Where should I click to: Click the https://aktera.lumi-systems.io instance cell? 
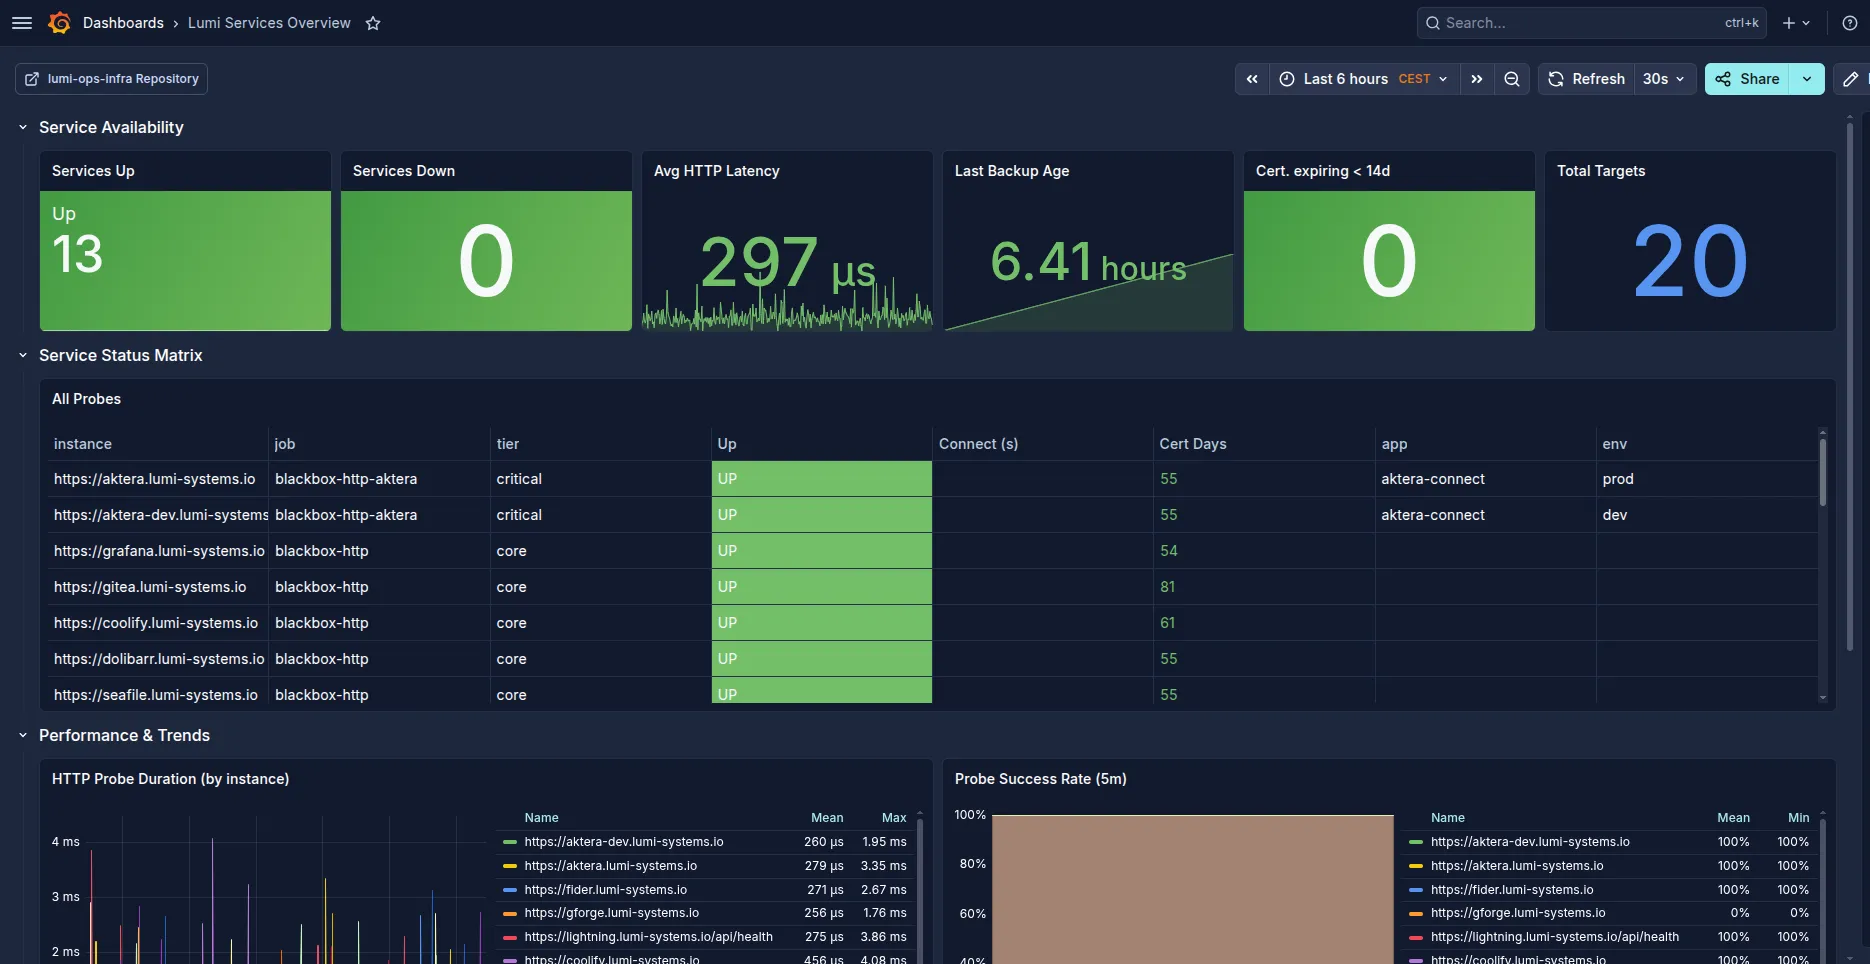pos(158,479)
